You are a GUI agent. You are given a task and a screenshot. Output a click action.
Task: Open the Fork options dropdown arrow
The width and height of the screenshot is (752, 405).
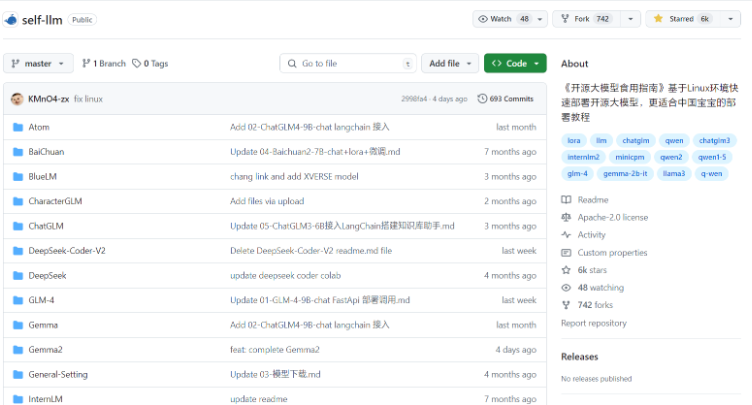[631, 19]
